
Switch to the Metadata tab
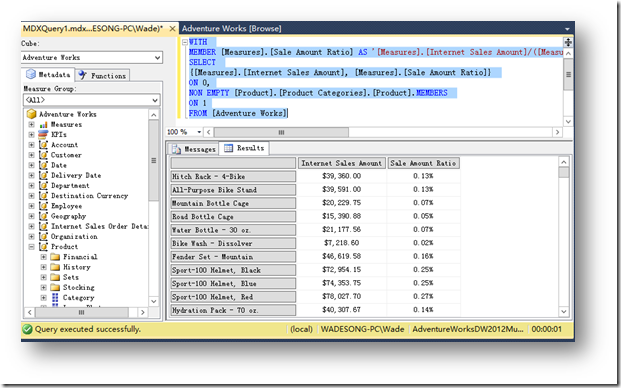tap(49, 74)
